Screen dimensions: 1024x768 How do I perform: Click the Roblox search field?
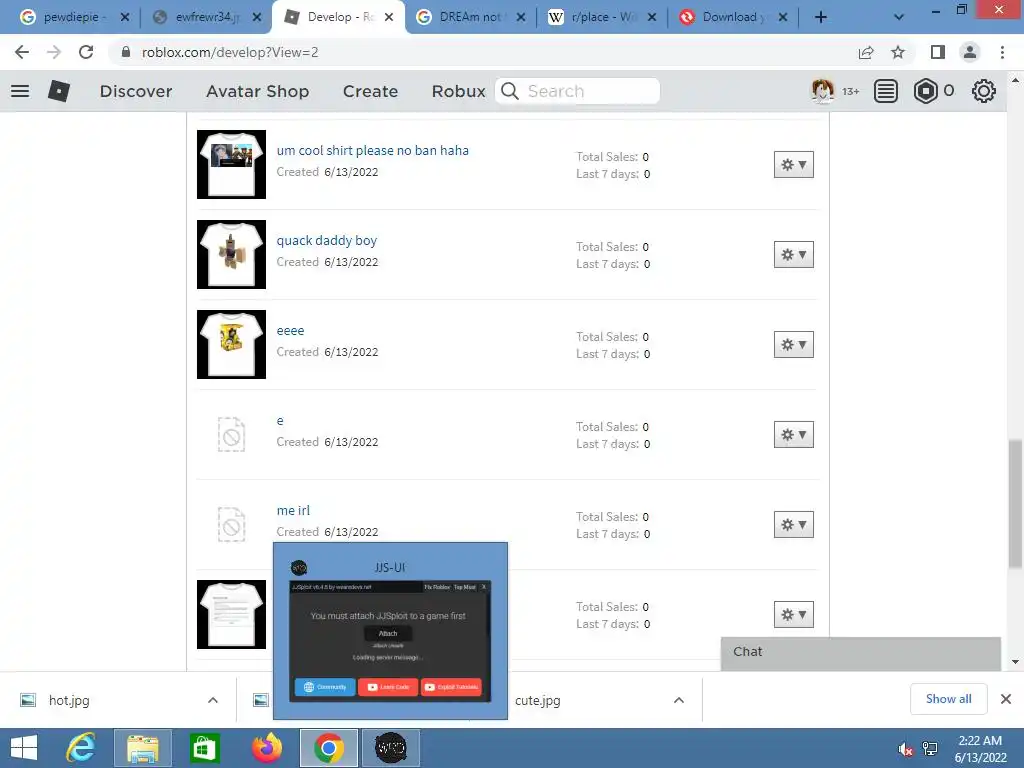point(578,91)
